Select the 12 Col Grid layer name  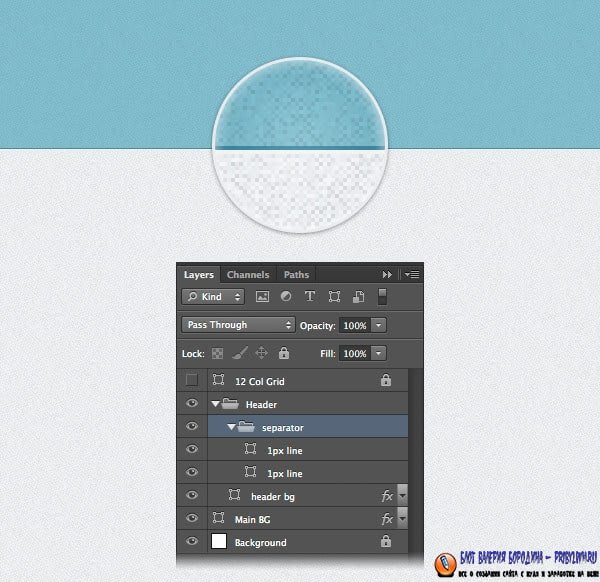[x=260, y=381]
